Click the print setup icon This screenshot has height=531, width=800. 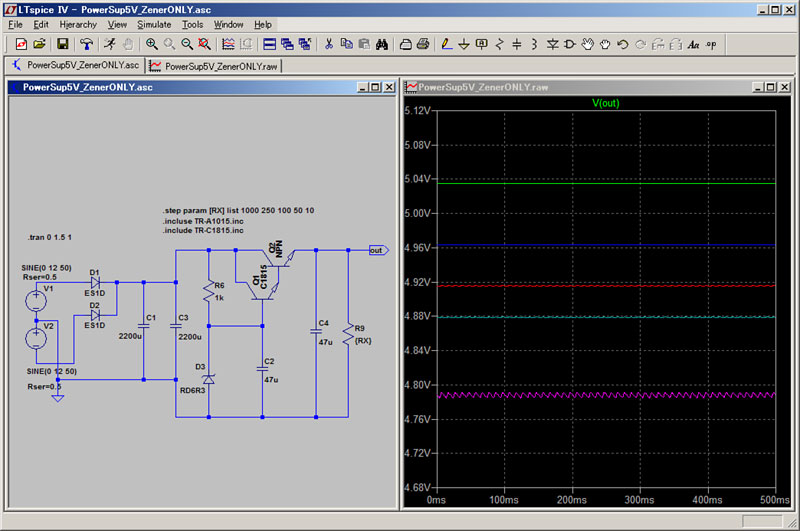[x=406, y=44]
